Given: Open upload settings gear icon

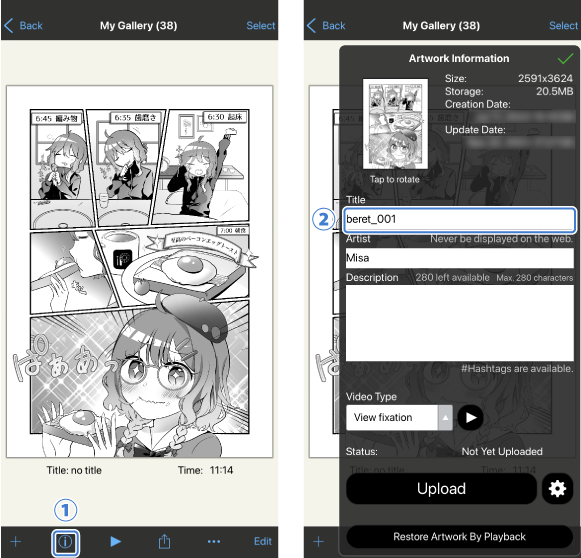Looking at the screenshot, I should (x=557, y=489).
